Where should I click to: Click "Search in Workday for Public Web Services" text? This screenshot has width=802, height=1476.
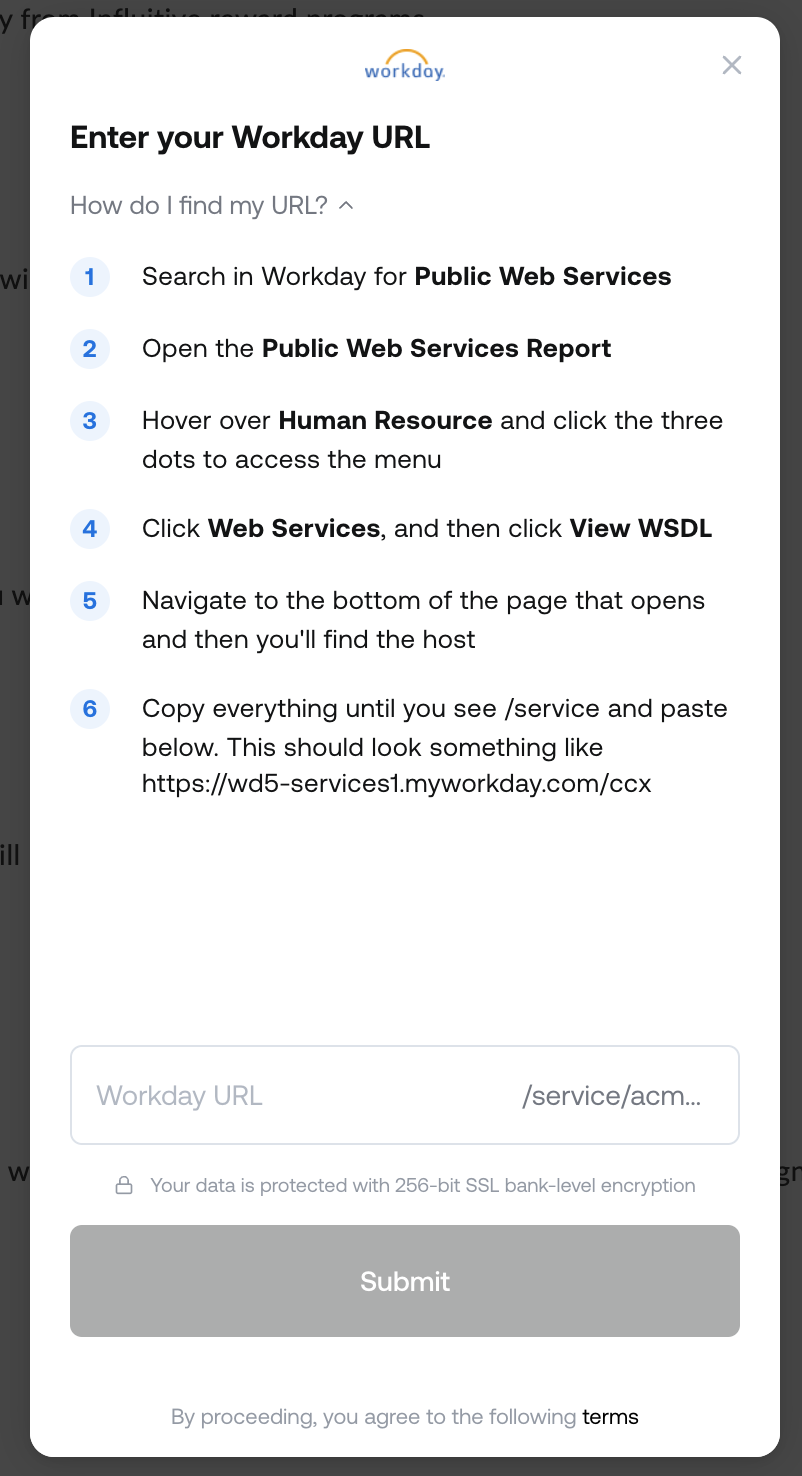pos(407,276)
